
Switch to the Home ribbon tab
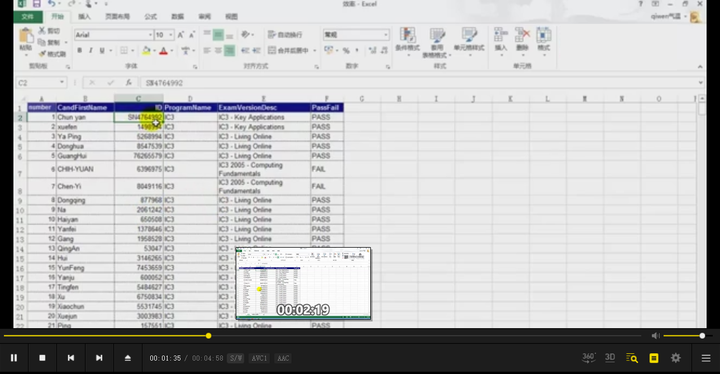[57, 17]
